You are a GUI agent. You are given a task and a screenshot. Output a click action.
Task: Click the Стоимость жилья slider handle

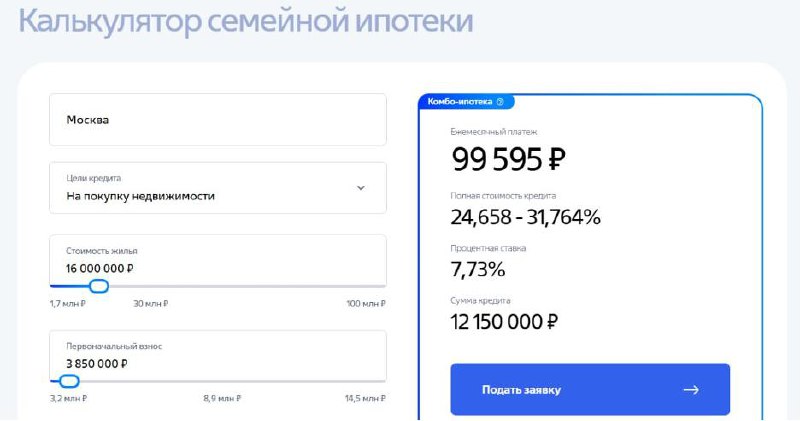pyautogui.click(x=98, y=286)
